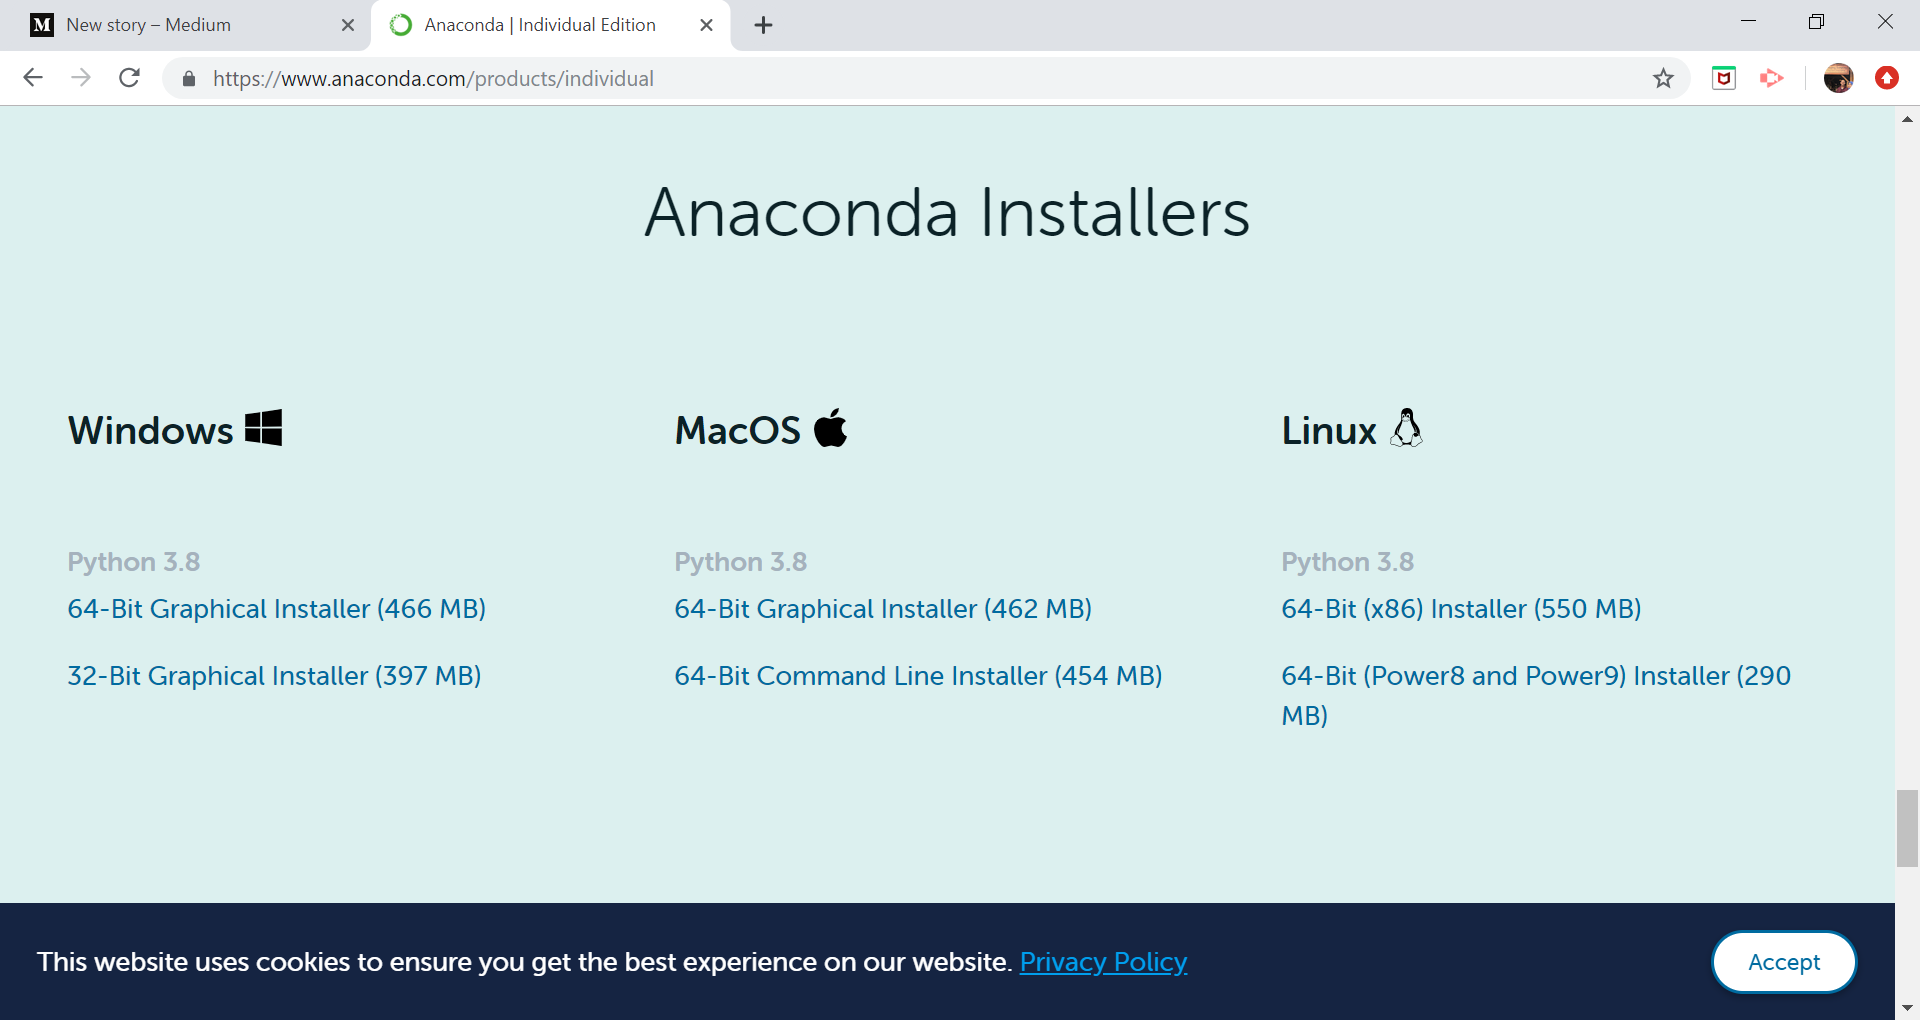Click the Windows heading text
Screen dimensions: 1920x1020
[150, 430]
